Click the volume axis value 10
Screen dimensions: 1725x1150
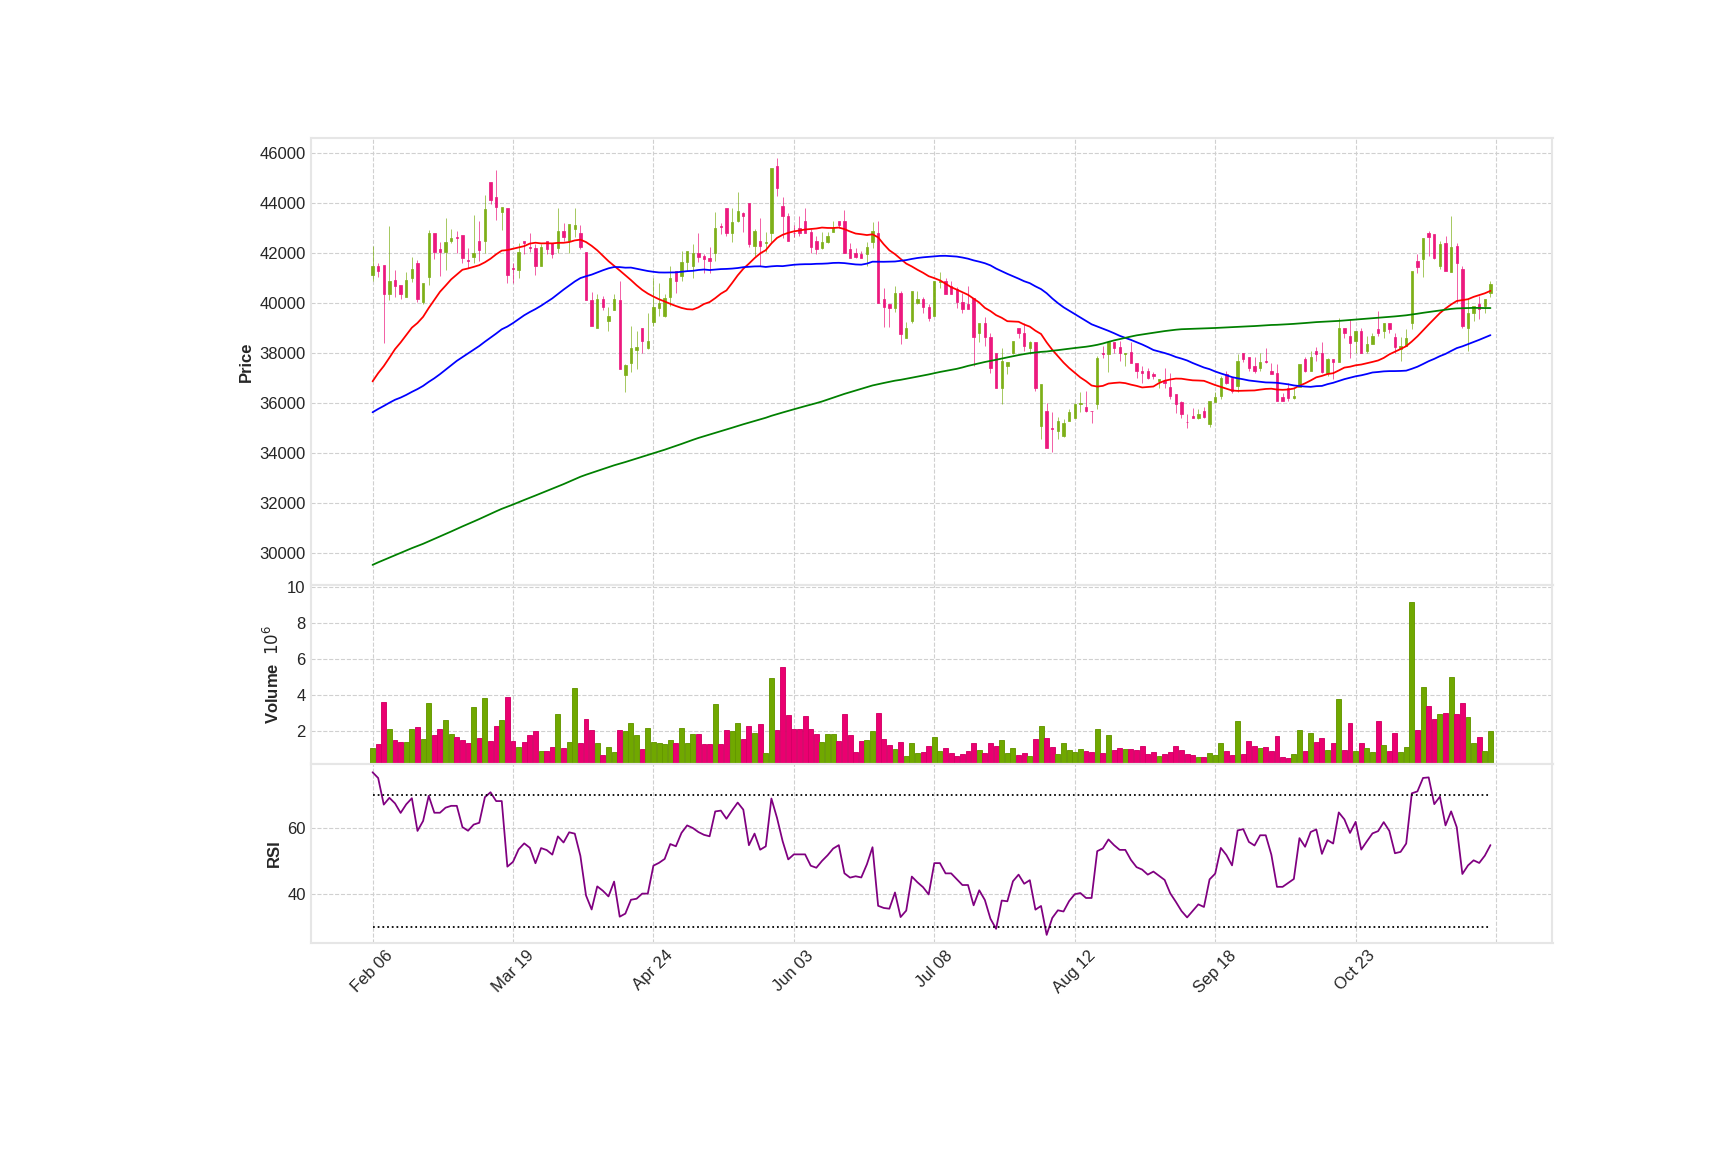(296, 587)
